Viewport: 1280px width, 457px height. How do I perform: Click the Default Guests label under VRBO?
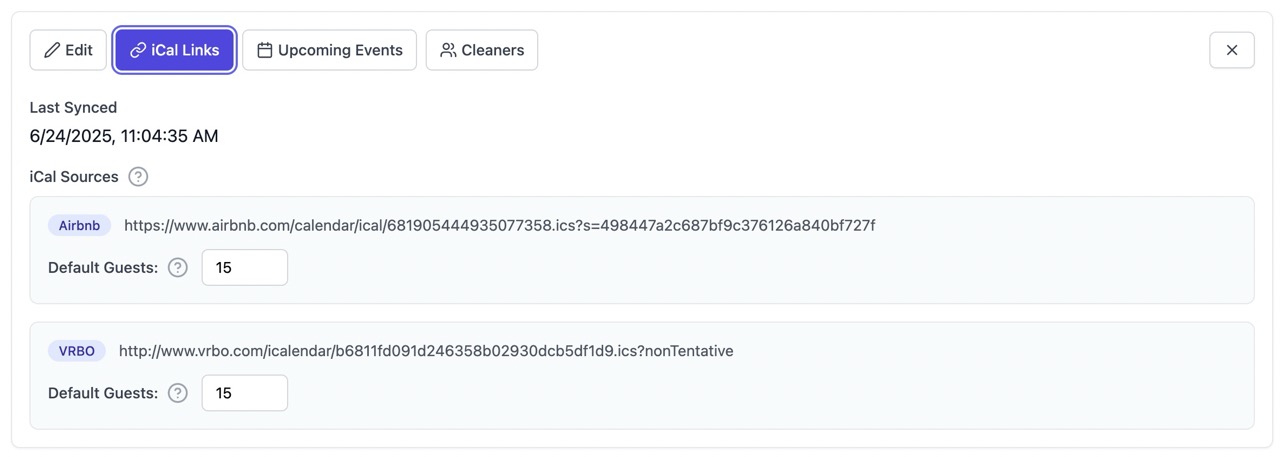click(103, 393)
